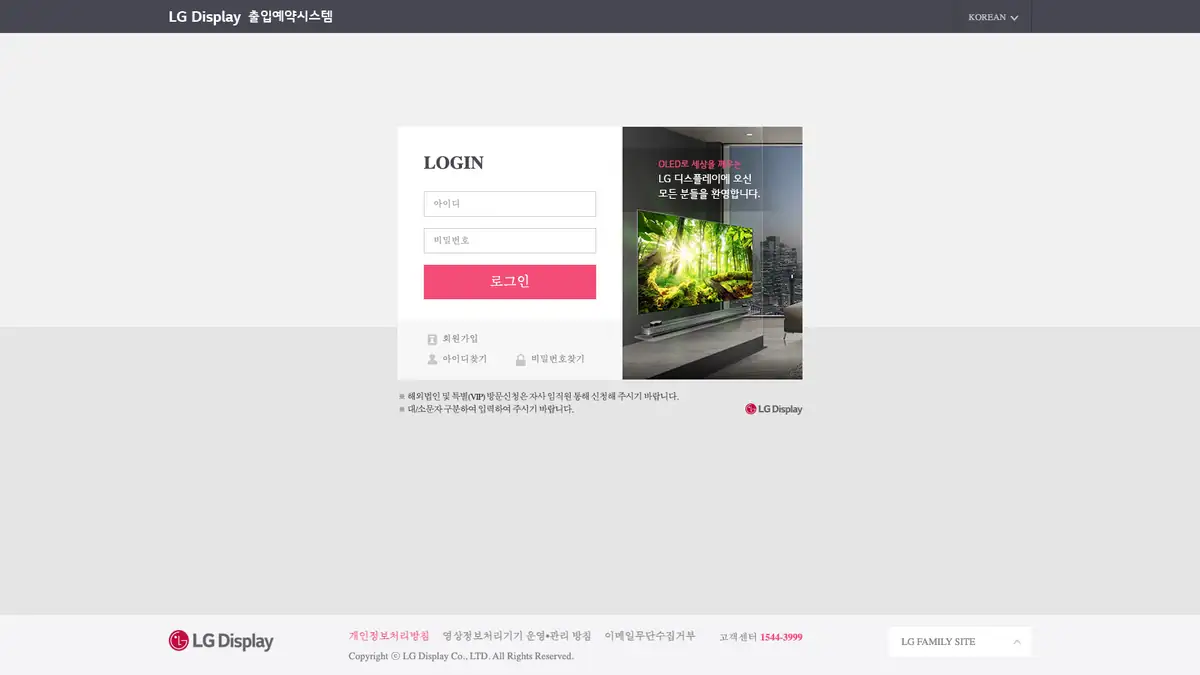Viewport: 1200px width, 675px height.
Task: Focus the 아이디 input field
Action: coord(509,204)
